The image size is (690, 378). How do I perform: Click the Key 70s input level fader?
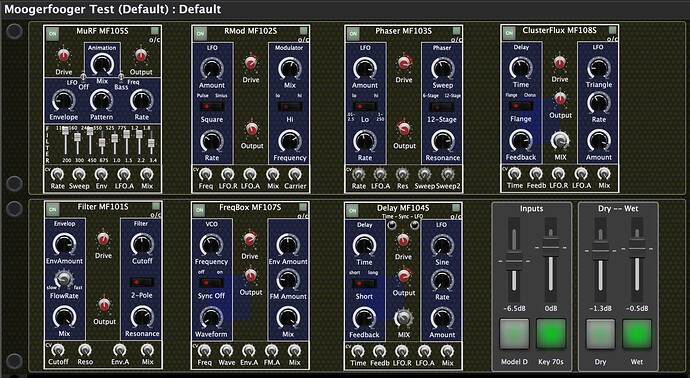point(551,248)
